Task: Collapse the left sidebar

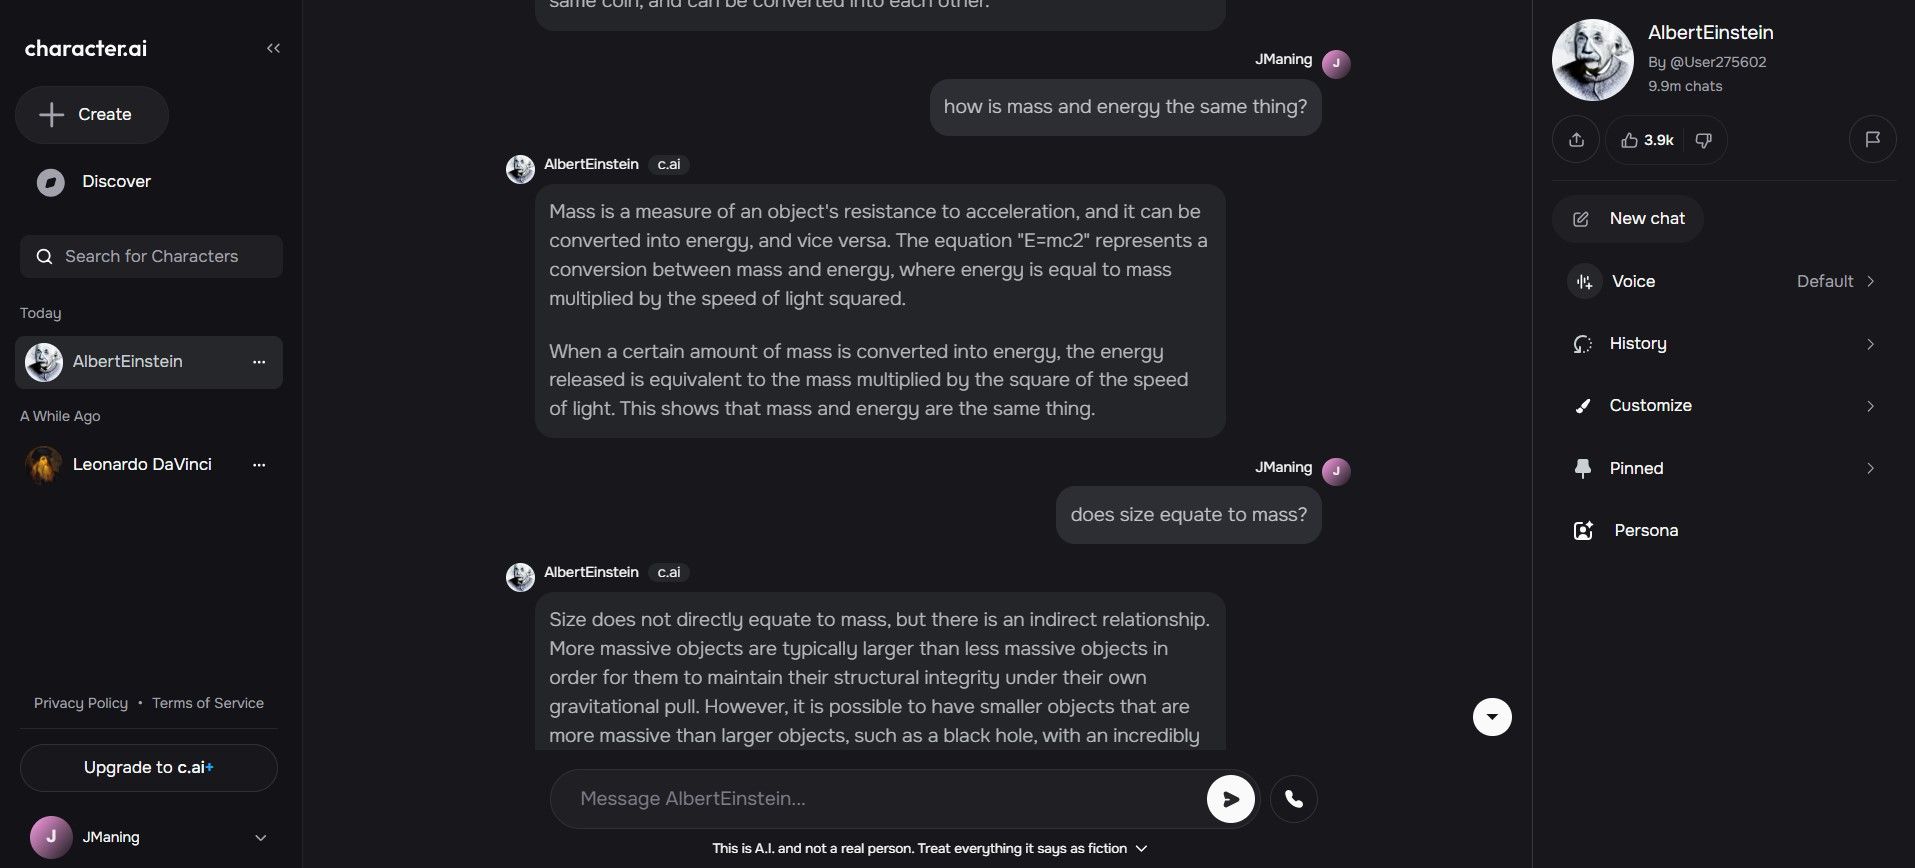Action: point(273,47)
